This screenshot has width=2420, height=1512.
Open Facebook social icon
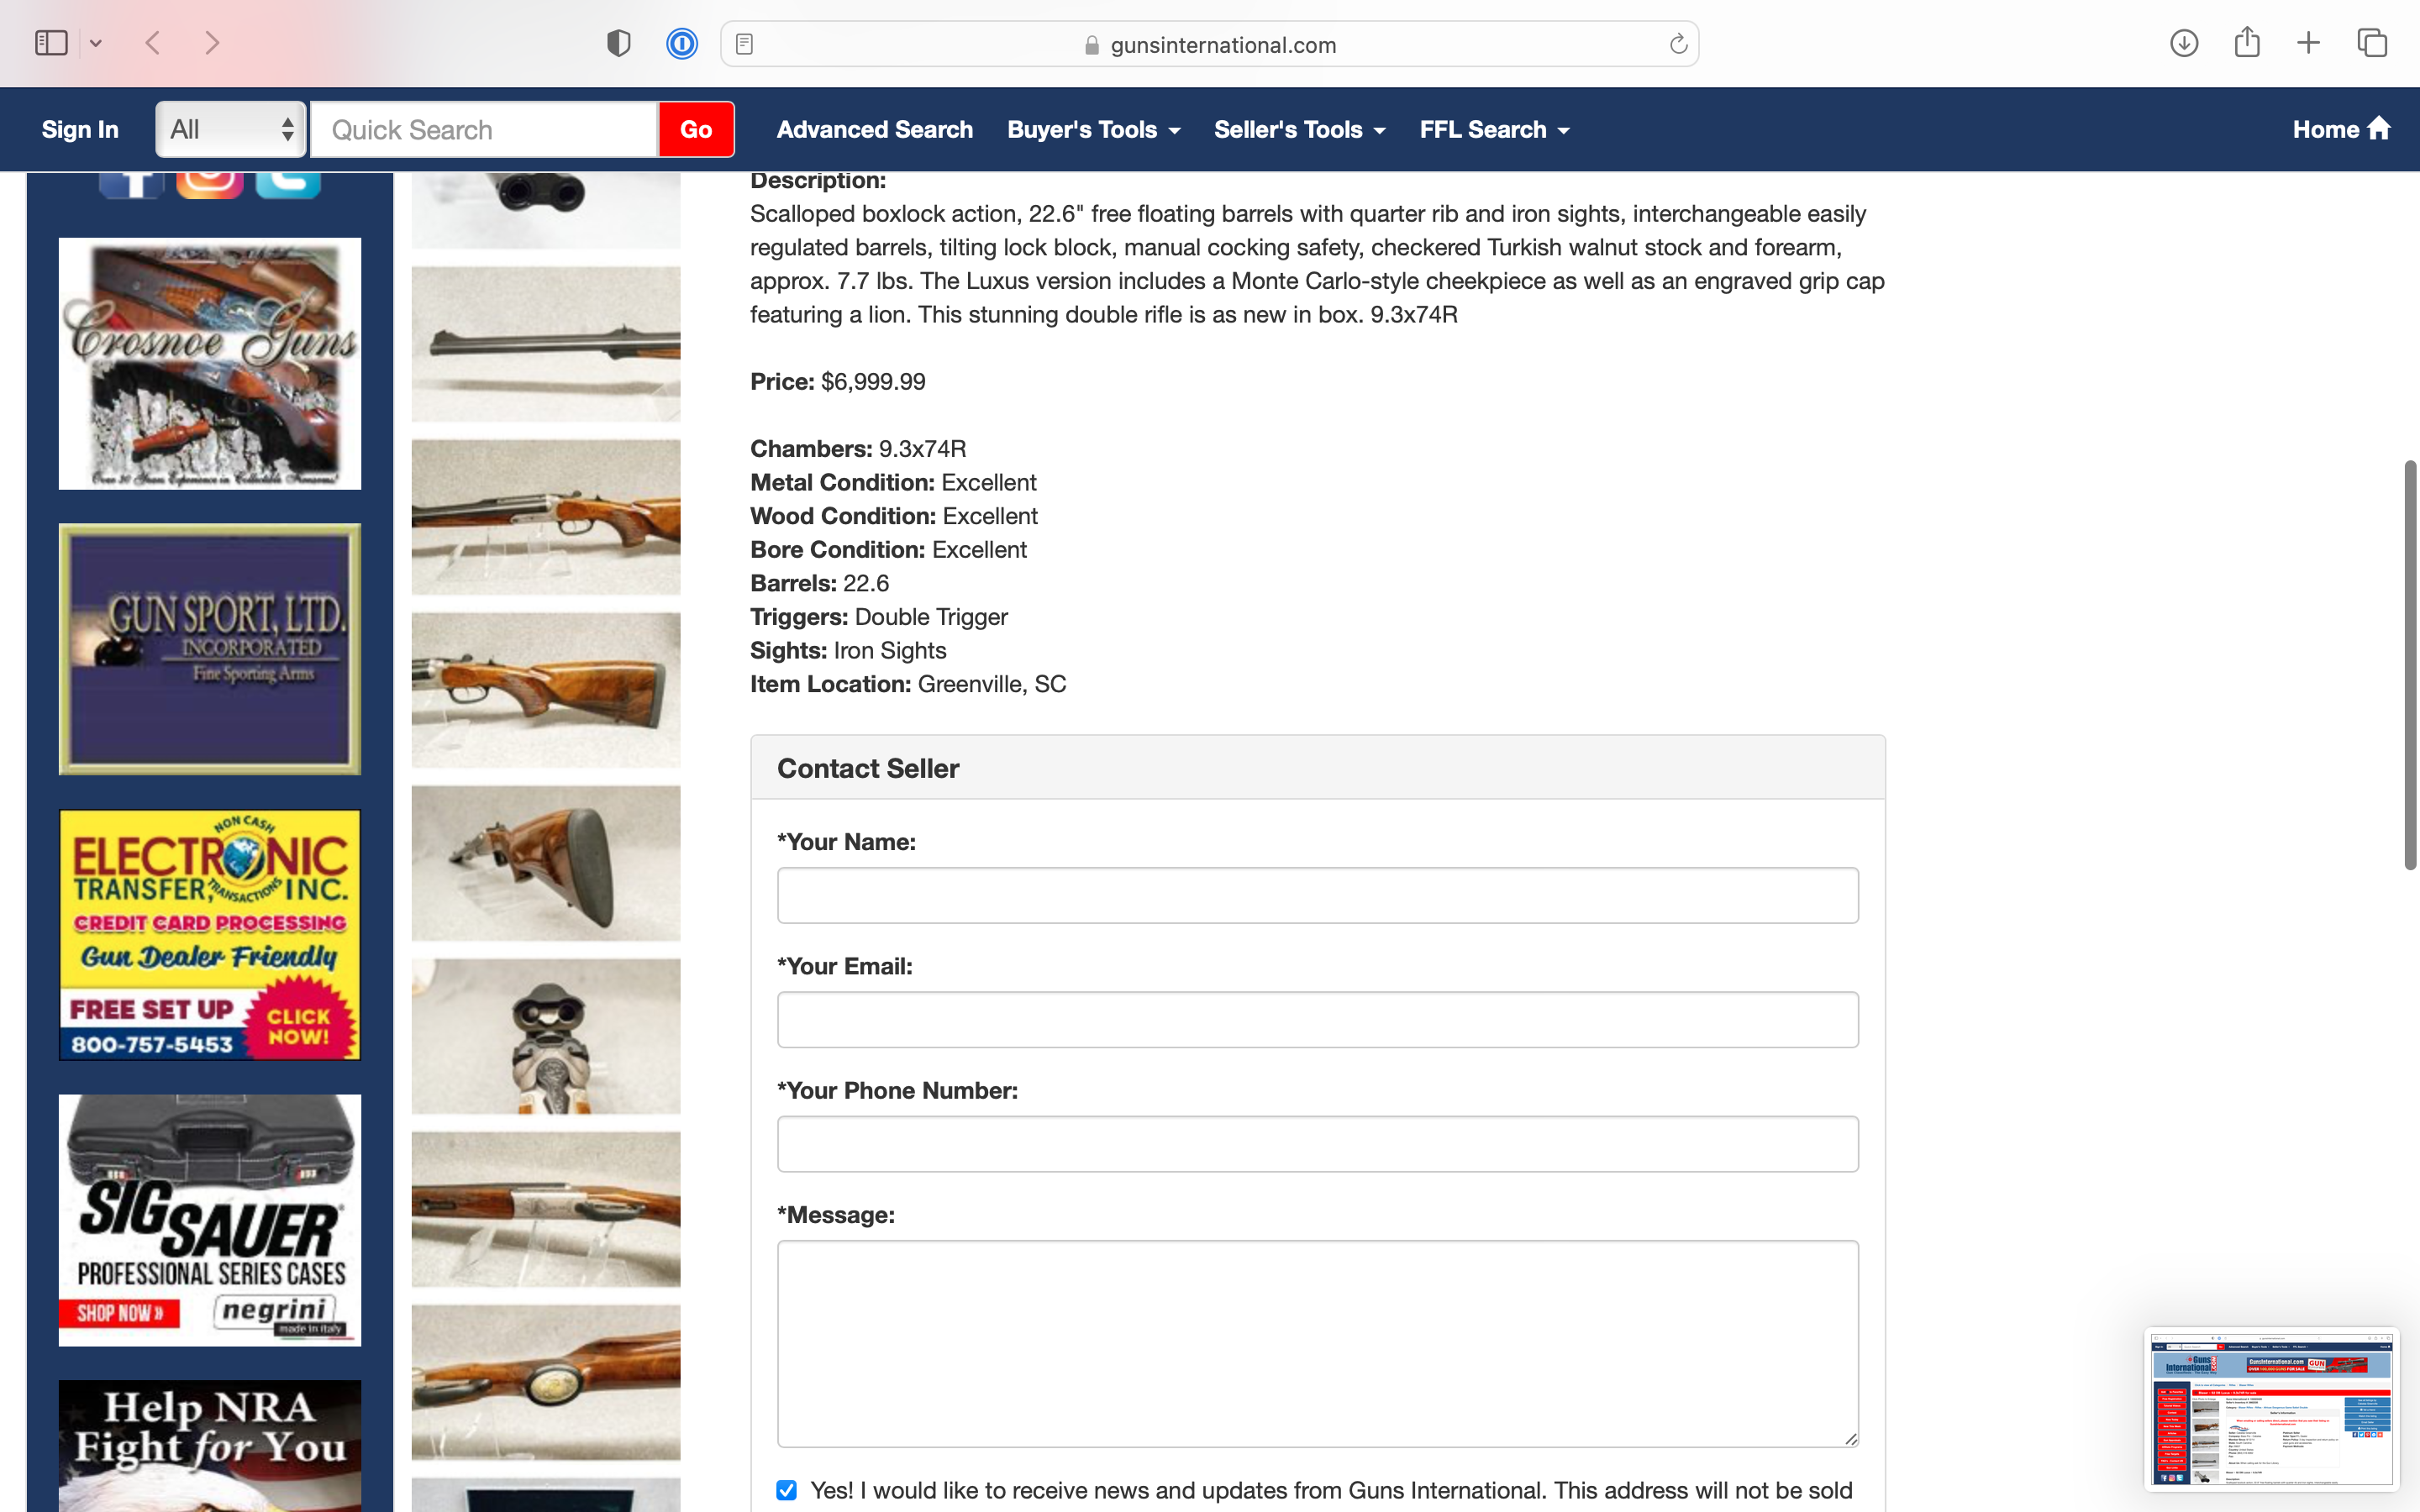coord(132,184)
